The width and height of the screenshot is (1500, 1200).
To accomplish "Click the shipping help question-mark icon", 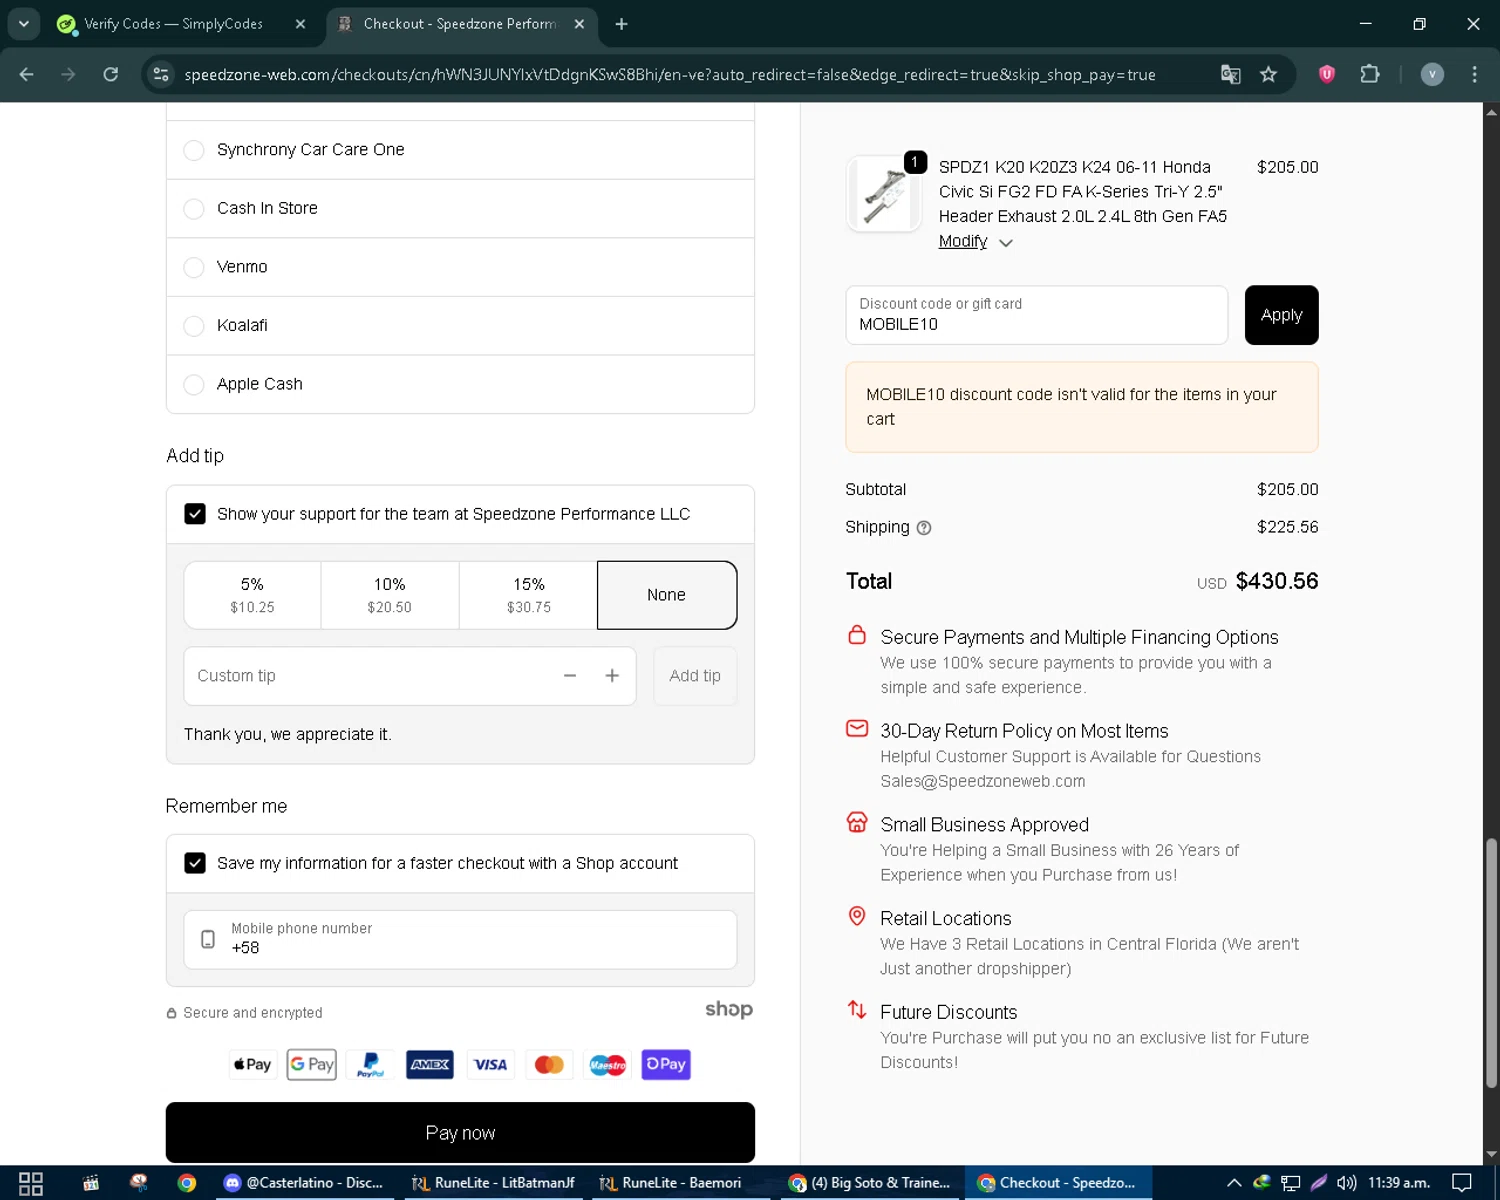I will tap(924, 528).
